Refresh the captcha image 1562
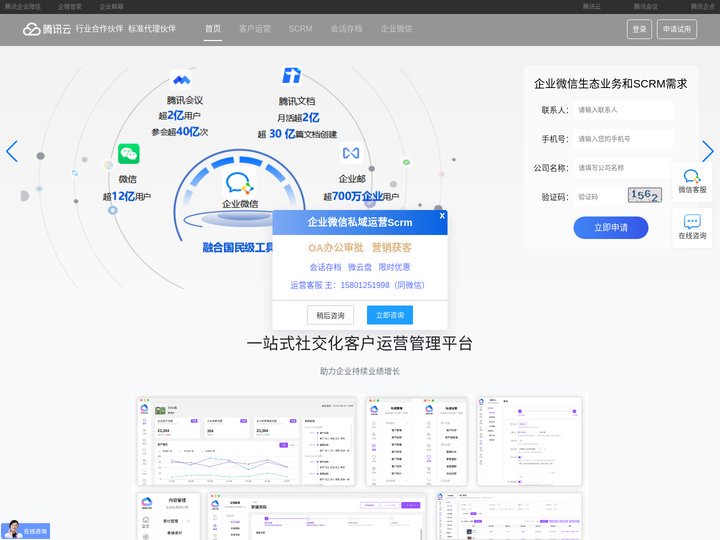 pyautogui.click(x=645, y=195)
